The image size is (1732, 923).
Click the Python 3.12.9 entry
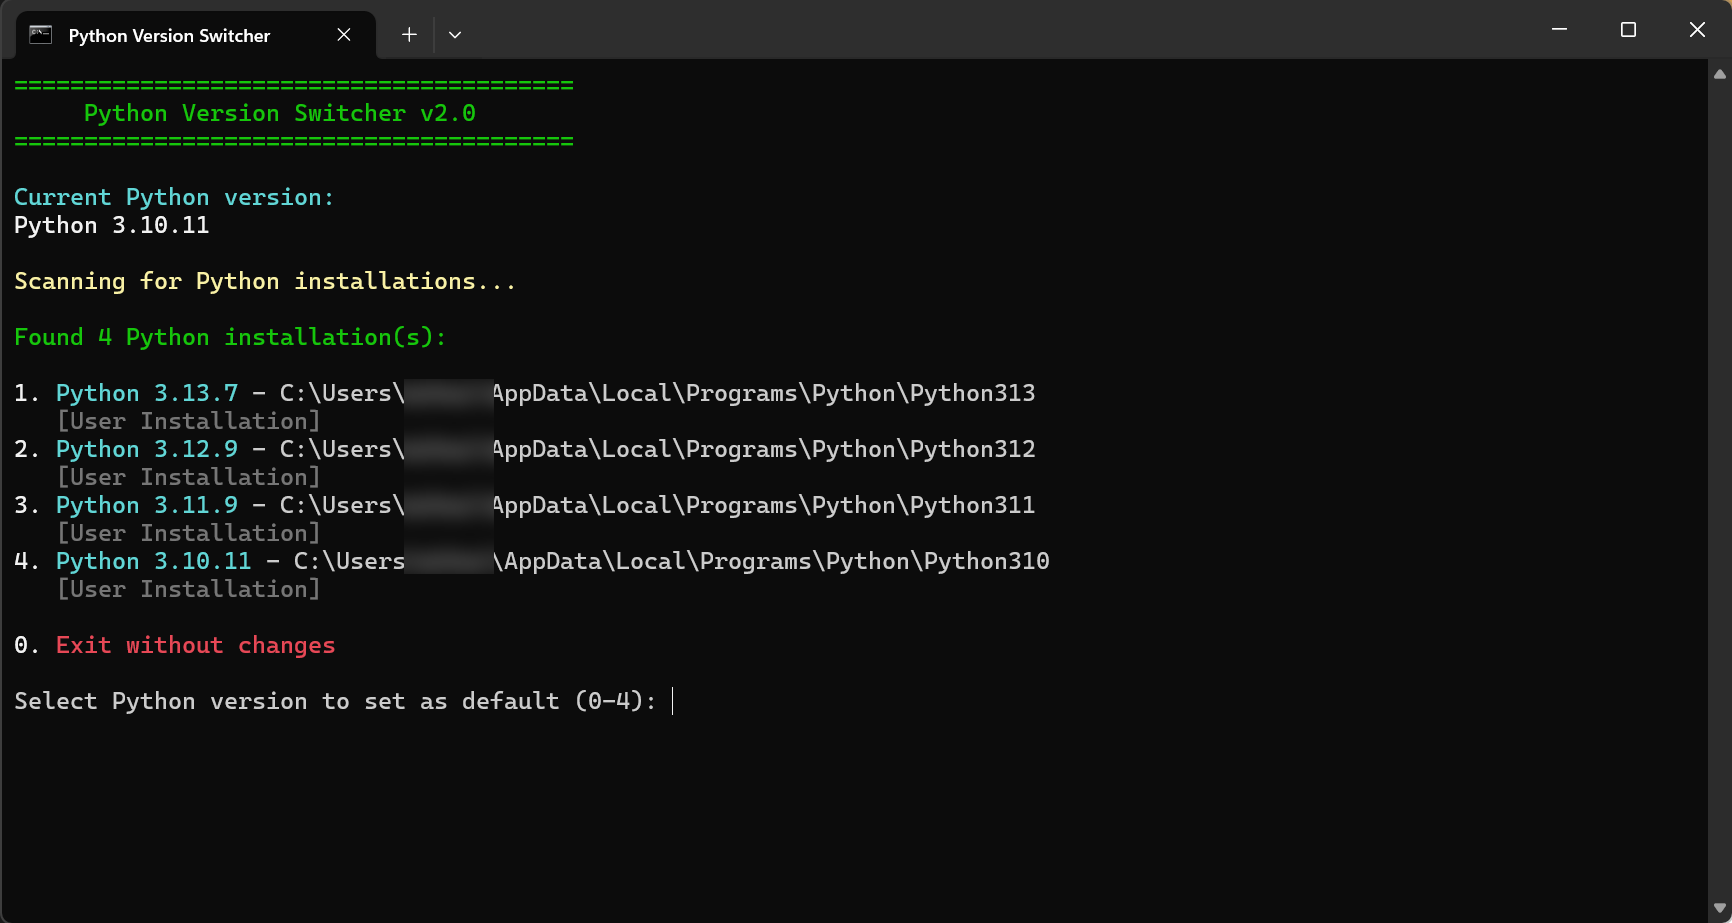[147, 449]
